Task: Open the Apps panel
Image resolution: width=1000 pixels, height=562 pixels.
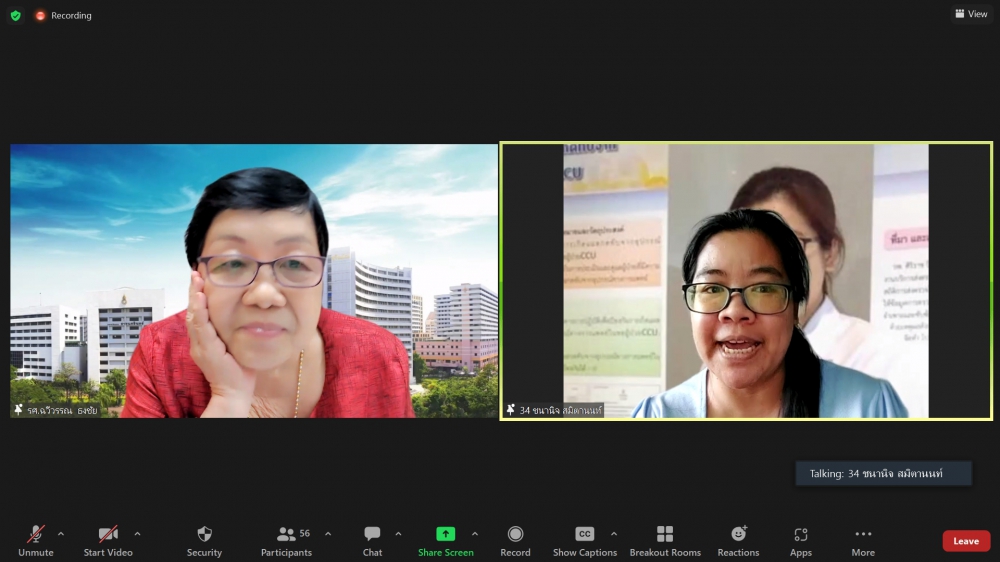Action: click(x=800, y=541)
